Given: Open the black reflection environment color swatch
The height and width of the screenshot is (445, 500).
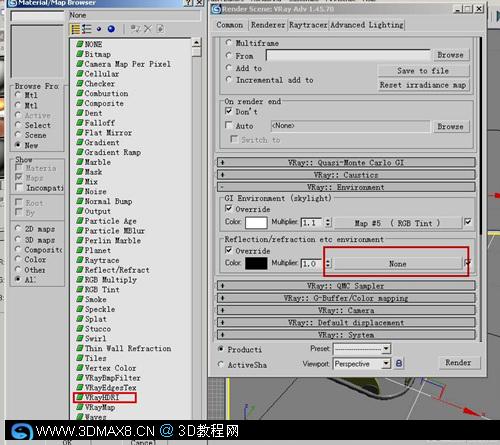Looking at the screenshot, I should point(256,263).
